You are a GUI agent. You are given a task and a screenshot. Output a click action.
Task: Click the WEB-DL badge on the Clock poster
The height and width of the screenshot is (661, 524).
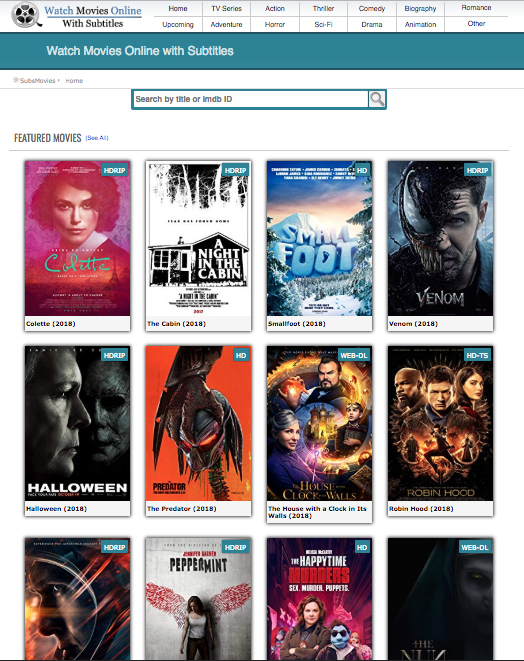354,355
